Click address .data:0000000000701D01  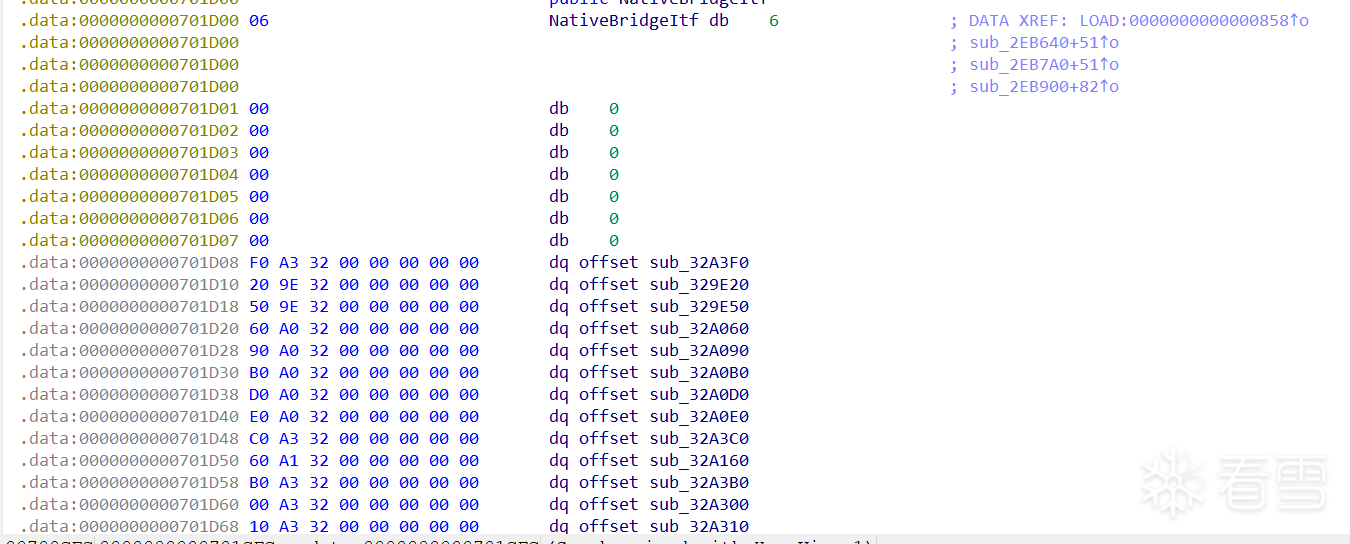tap(129, 108)
